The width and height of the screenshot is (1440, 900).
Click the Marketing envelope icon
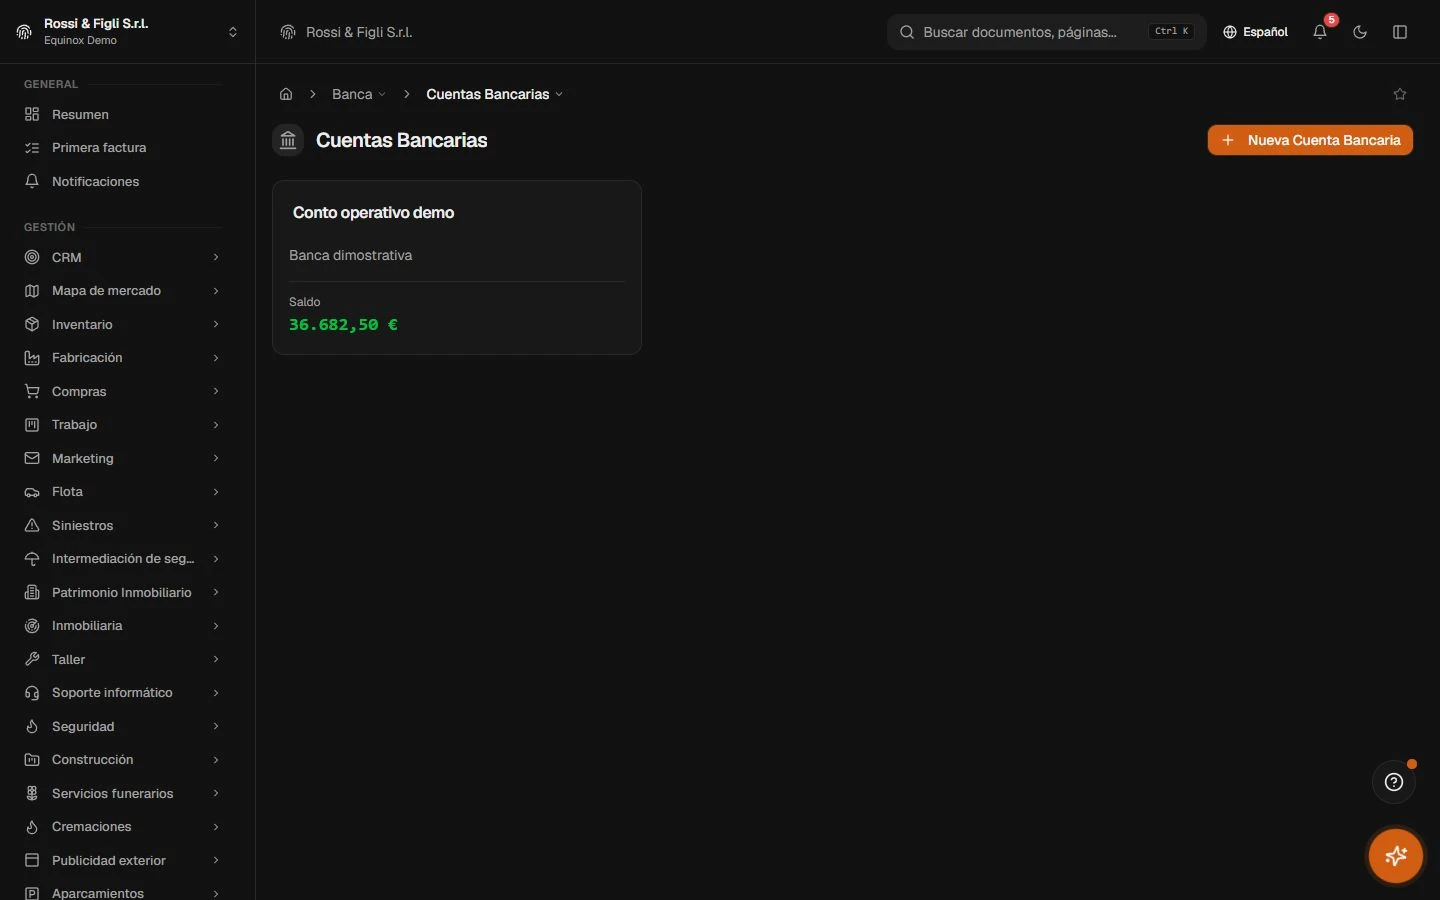pos(32,458)
